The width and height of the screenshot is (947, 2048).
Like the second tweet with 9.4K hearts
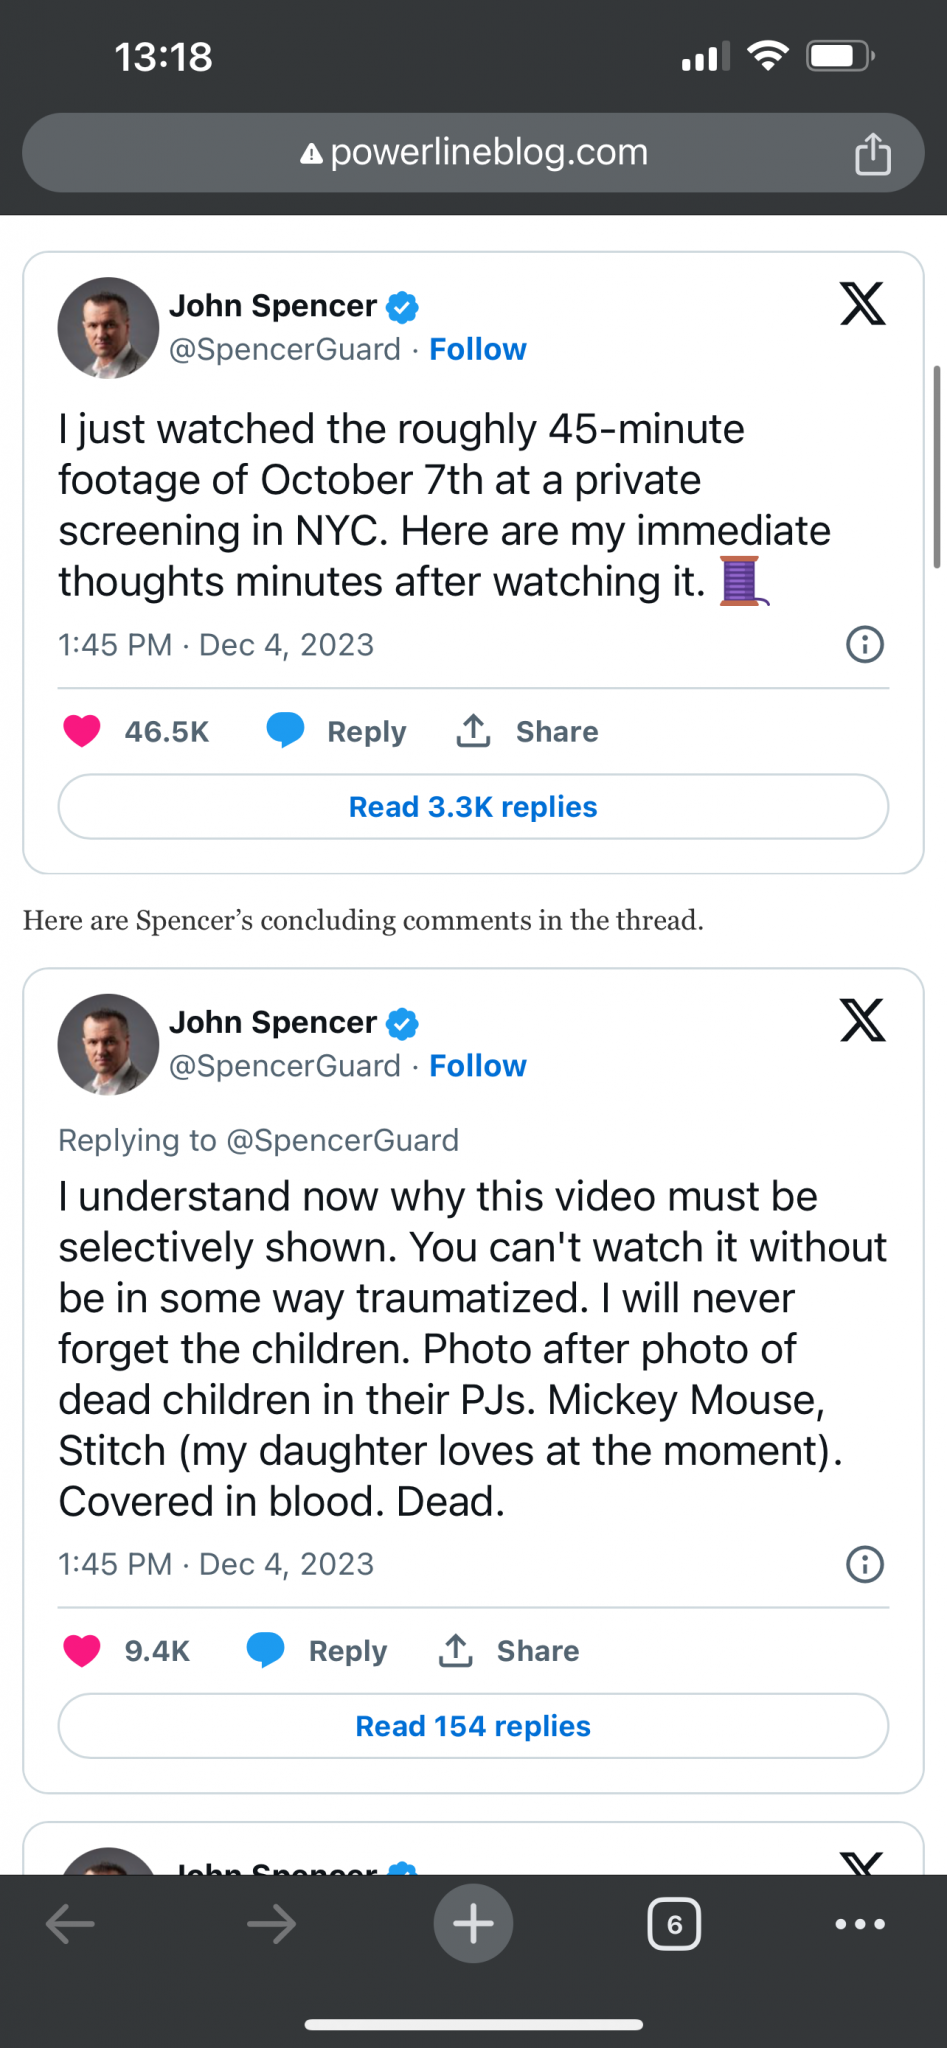click(x=83, y=1650)
